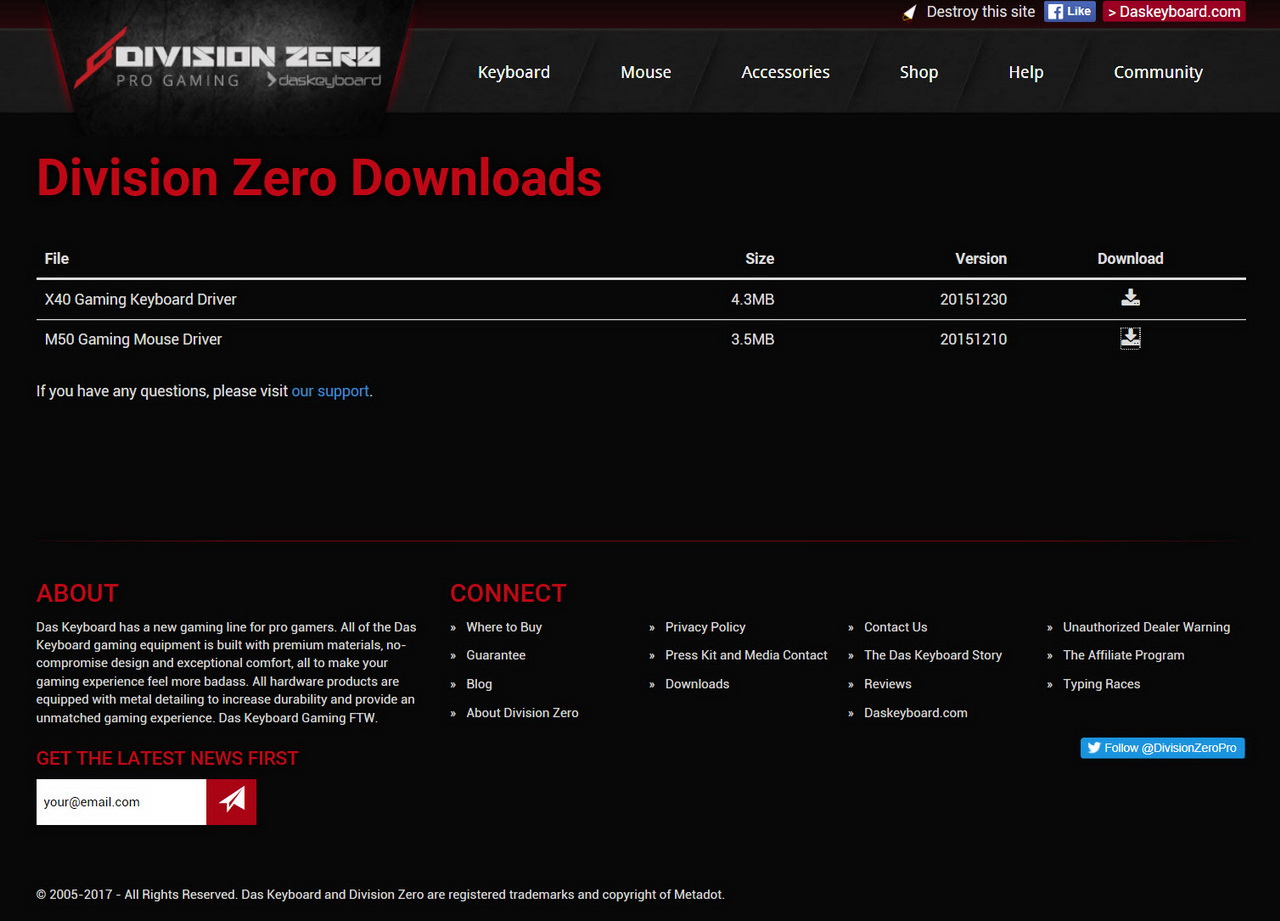
Task: Open About Division Zero link
Action: (522, 713)
